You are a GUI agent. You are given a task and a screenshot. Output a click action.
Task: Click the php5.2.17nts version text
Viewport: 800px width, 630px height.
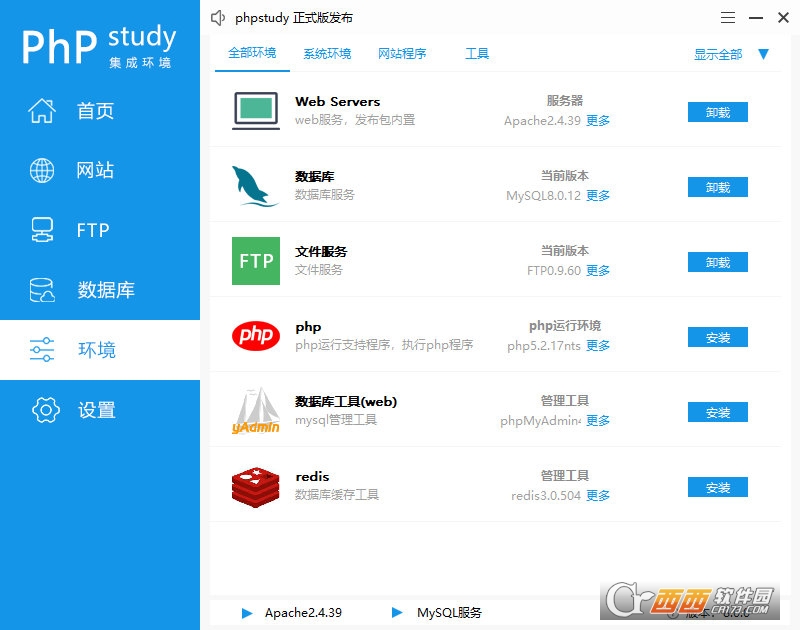coord(544,345)
